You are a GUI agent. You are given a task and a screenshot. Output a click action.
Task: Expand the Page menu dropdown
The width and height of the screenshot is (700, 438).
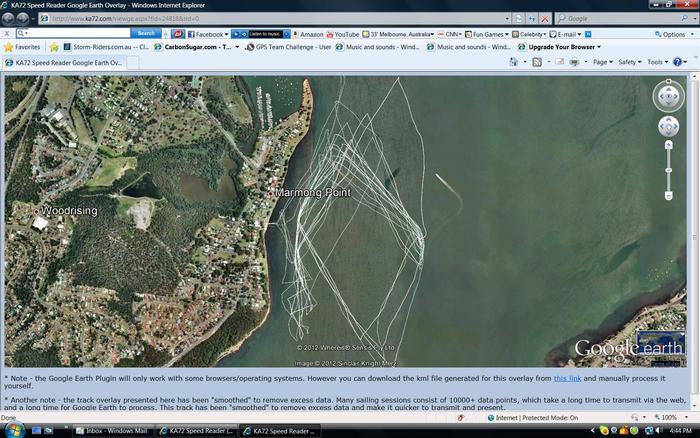click(x=601, y=62)
